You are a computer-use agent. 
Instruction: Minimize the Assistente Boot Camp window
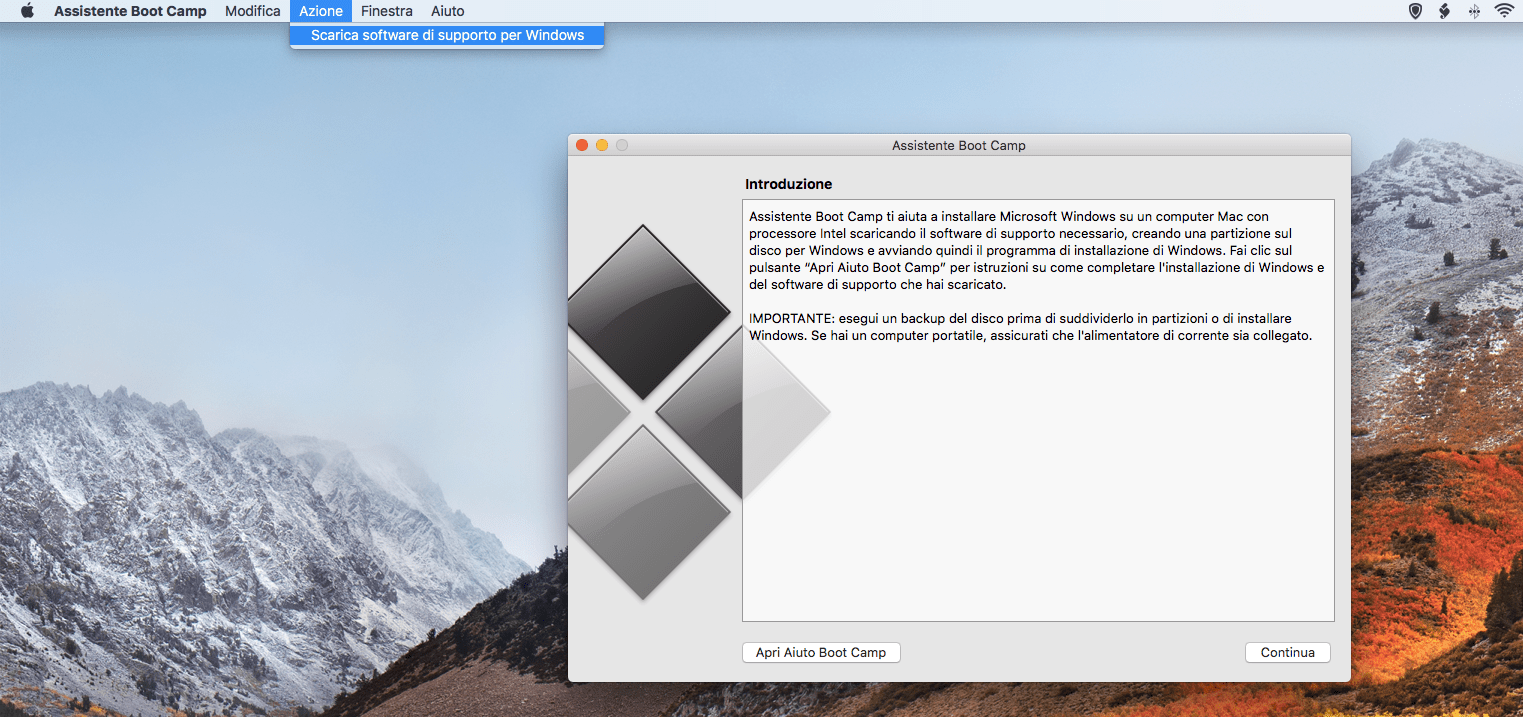click(602, 145)
